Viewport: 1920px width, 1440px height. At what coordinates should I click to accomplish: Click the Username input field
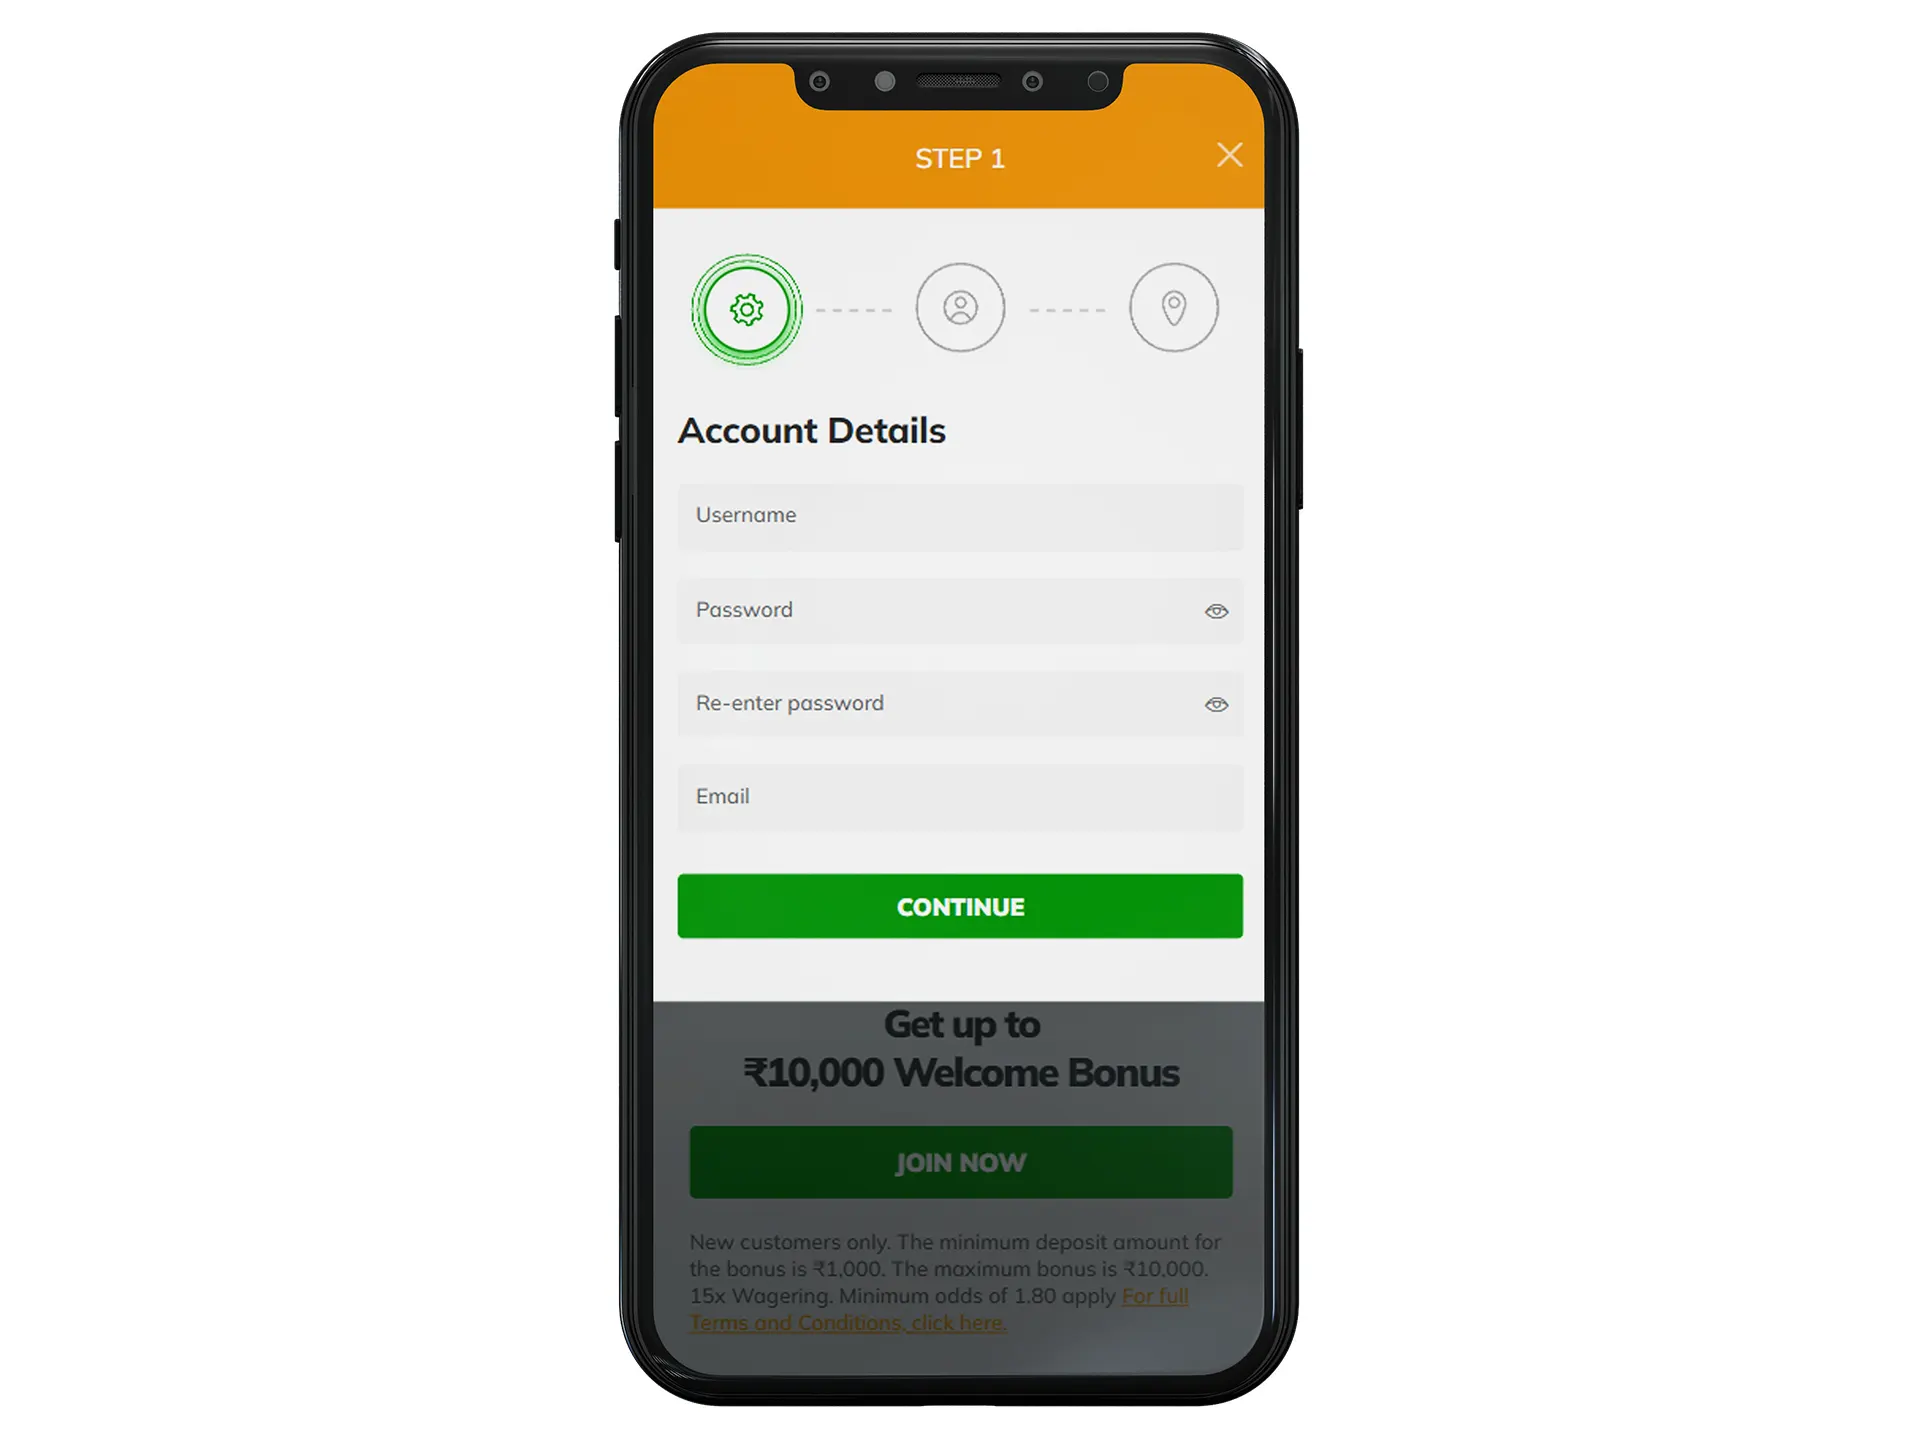click(x=960, y=514)
